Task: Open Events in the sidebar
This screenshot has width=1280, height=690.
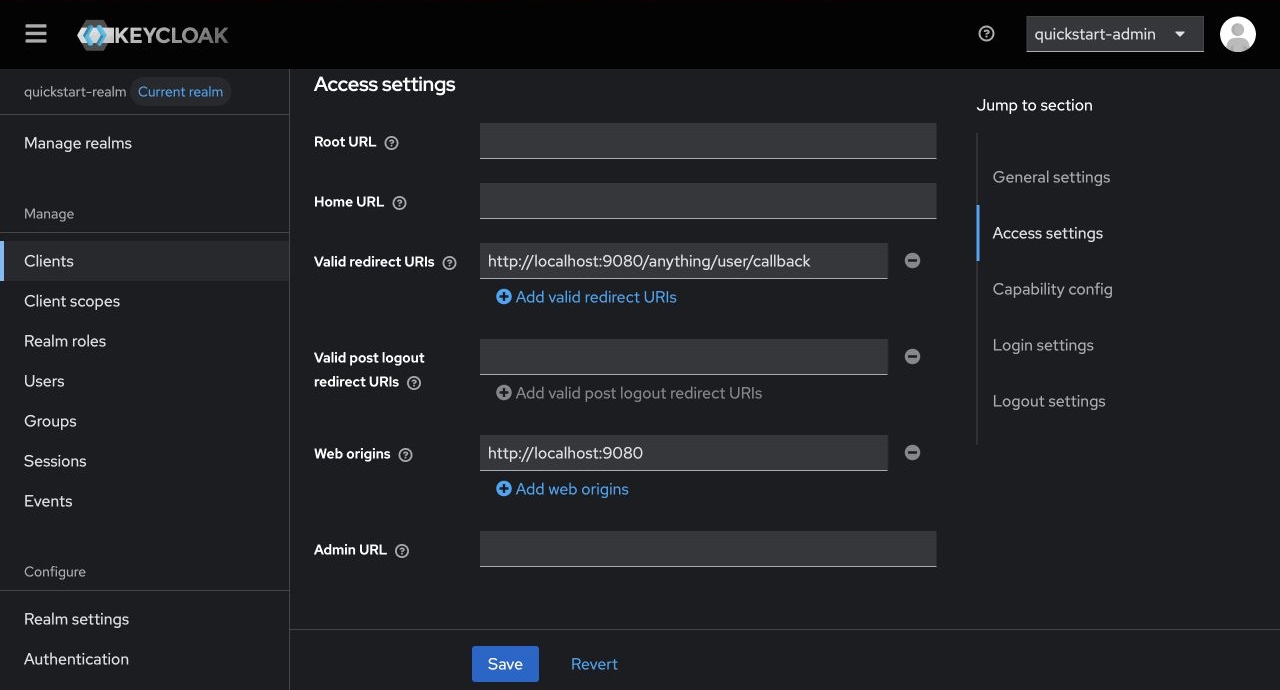Action: pyautogui.click(x=144, y=501)
